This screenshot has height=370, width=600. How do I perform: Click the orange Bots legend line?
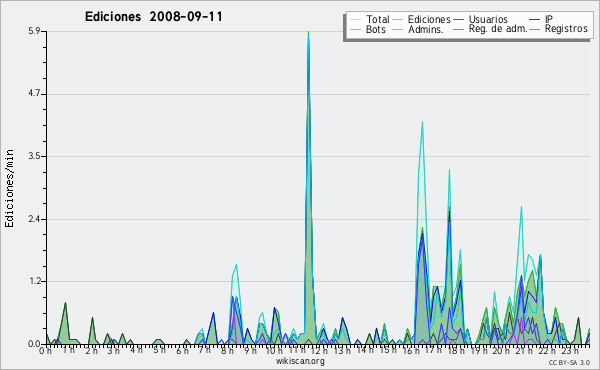[x=355, y=29]
